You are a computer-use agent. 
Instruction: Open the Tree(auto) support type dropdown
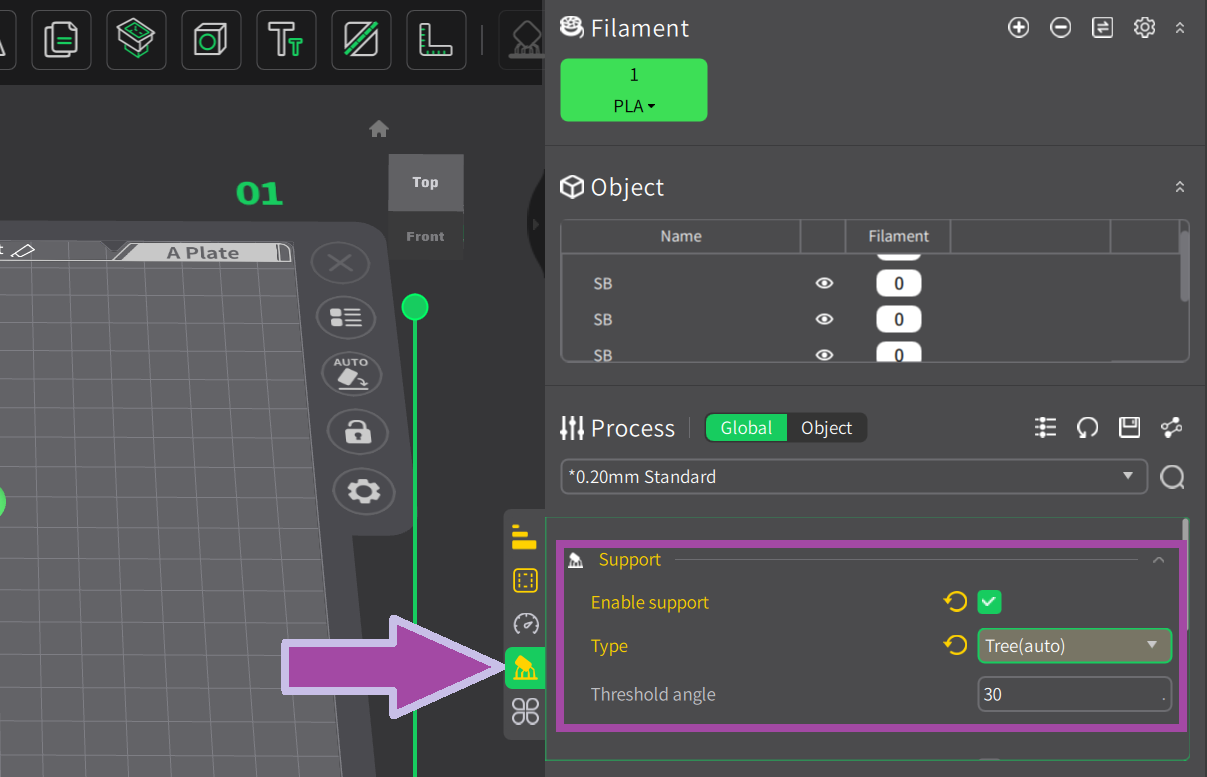click(1073, 646)
